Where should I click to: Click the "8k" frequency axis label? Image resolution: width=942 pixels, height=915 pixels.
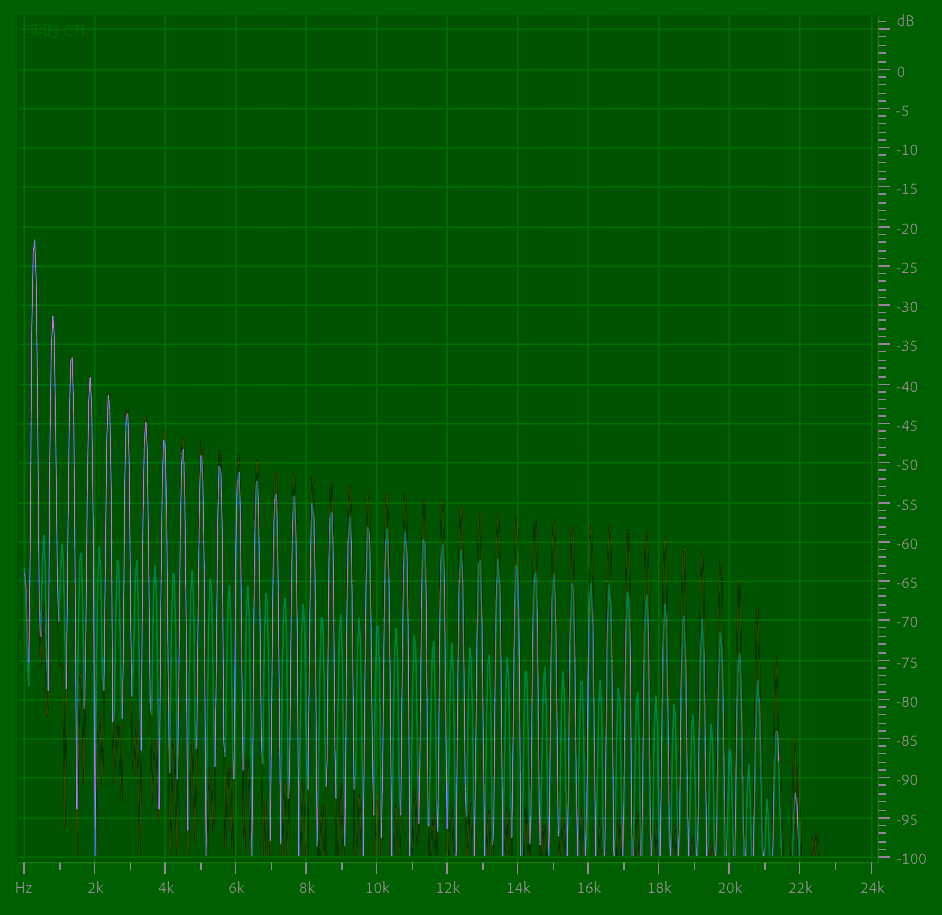(307, 888)
